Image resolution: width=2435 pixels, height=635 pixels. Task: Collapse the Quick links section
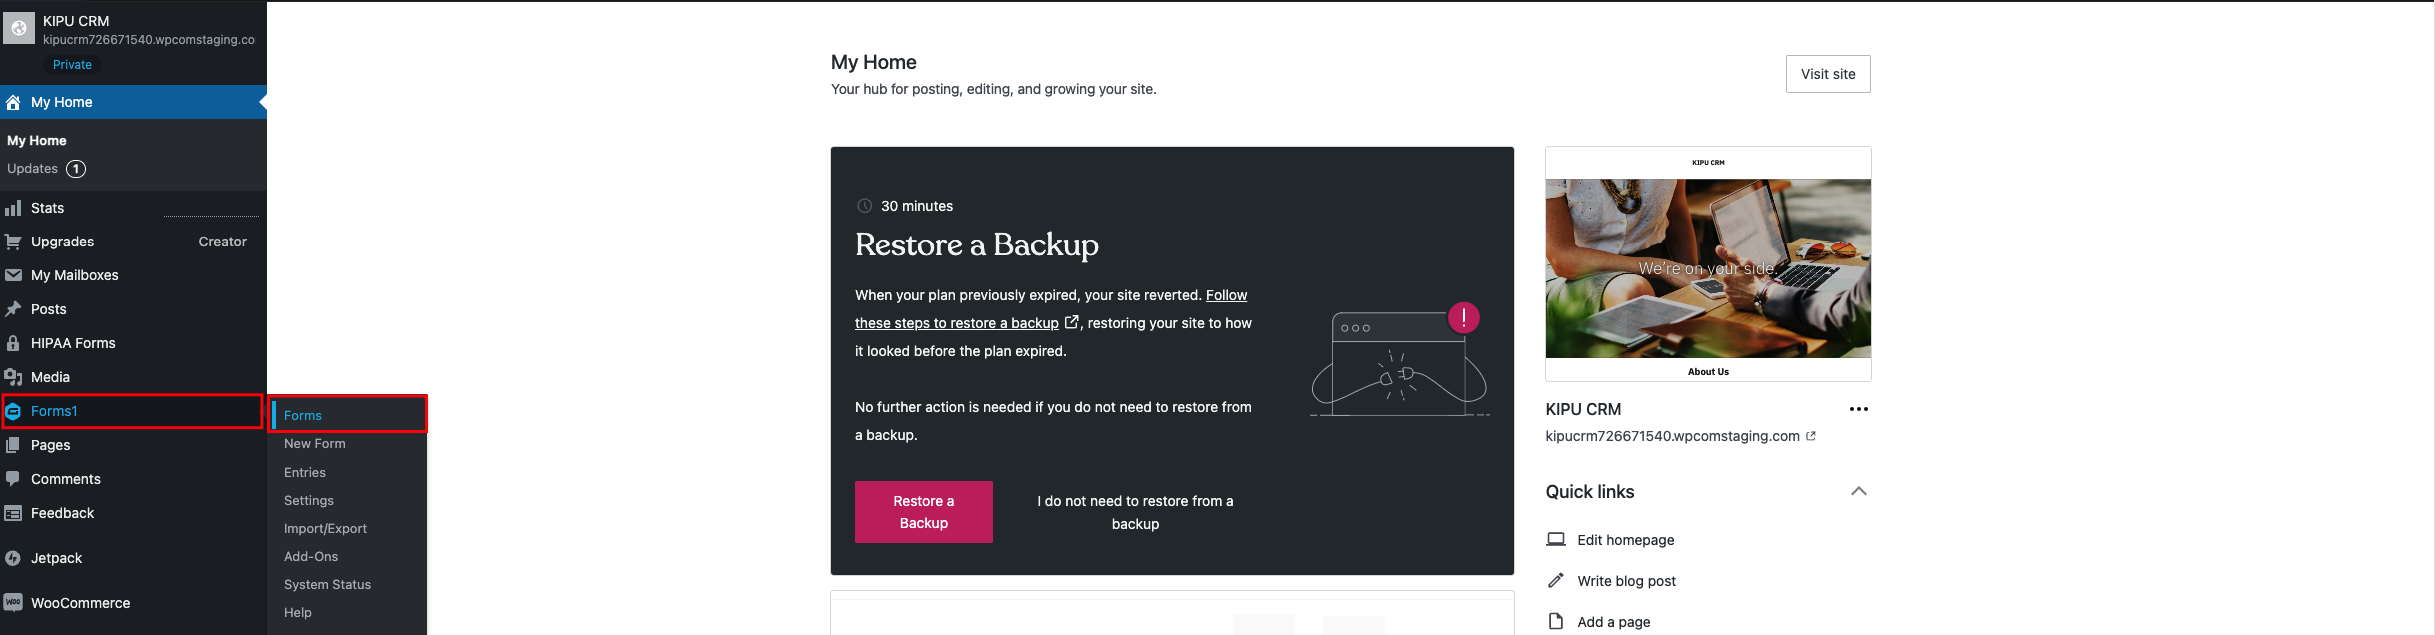tap(1858, 491)
